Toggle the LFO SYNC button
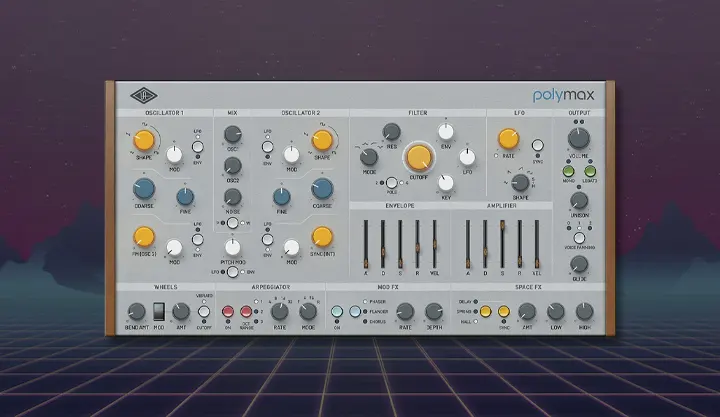The image size is (720, 417). [x=537, y=146]
